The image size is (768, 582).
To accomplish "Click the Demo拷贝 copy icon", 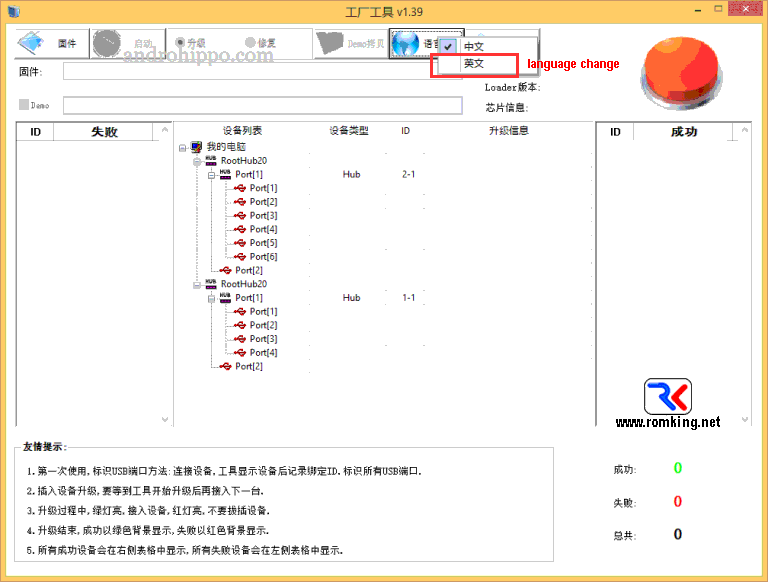I will [x=329, y=43].
